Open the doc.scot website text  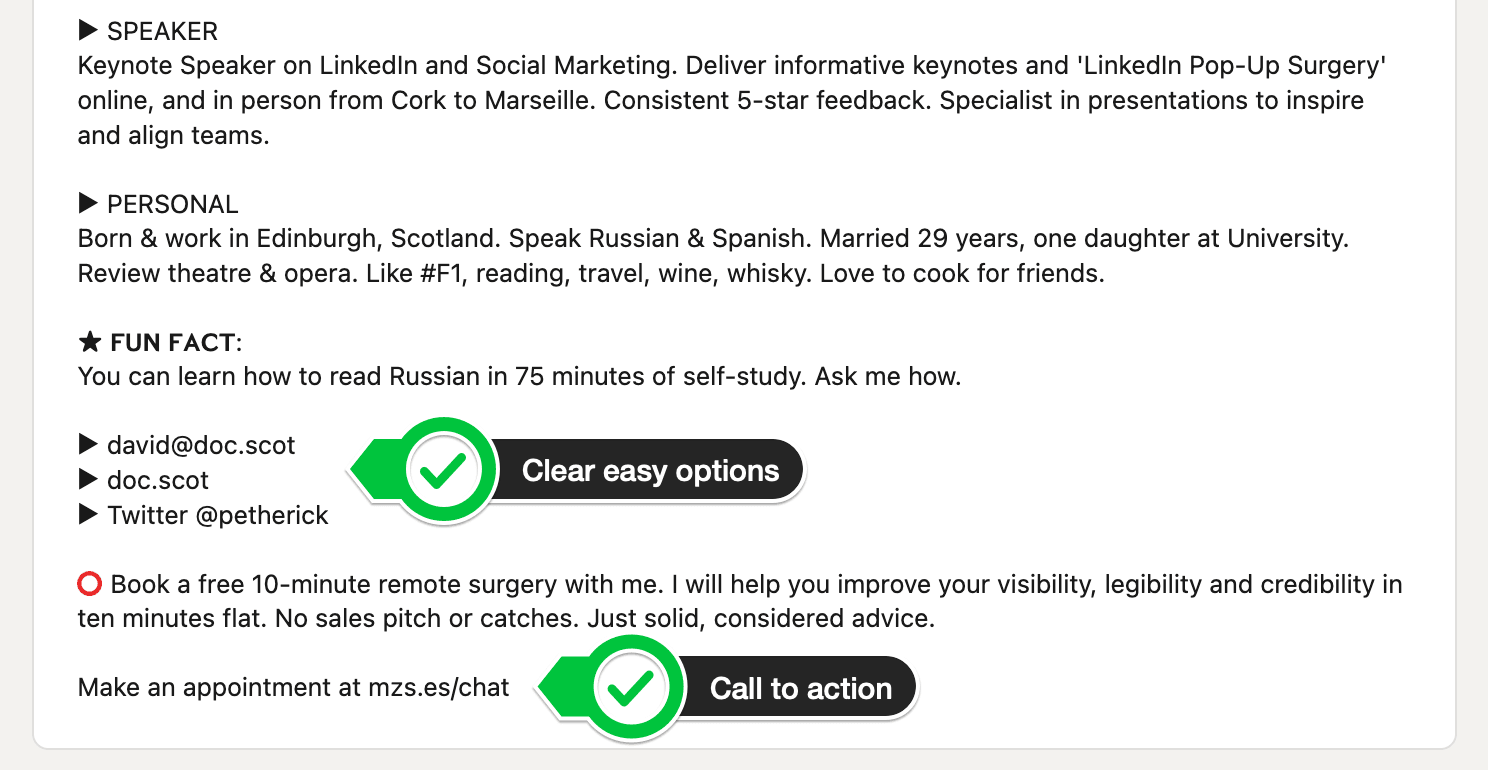158,480
